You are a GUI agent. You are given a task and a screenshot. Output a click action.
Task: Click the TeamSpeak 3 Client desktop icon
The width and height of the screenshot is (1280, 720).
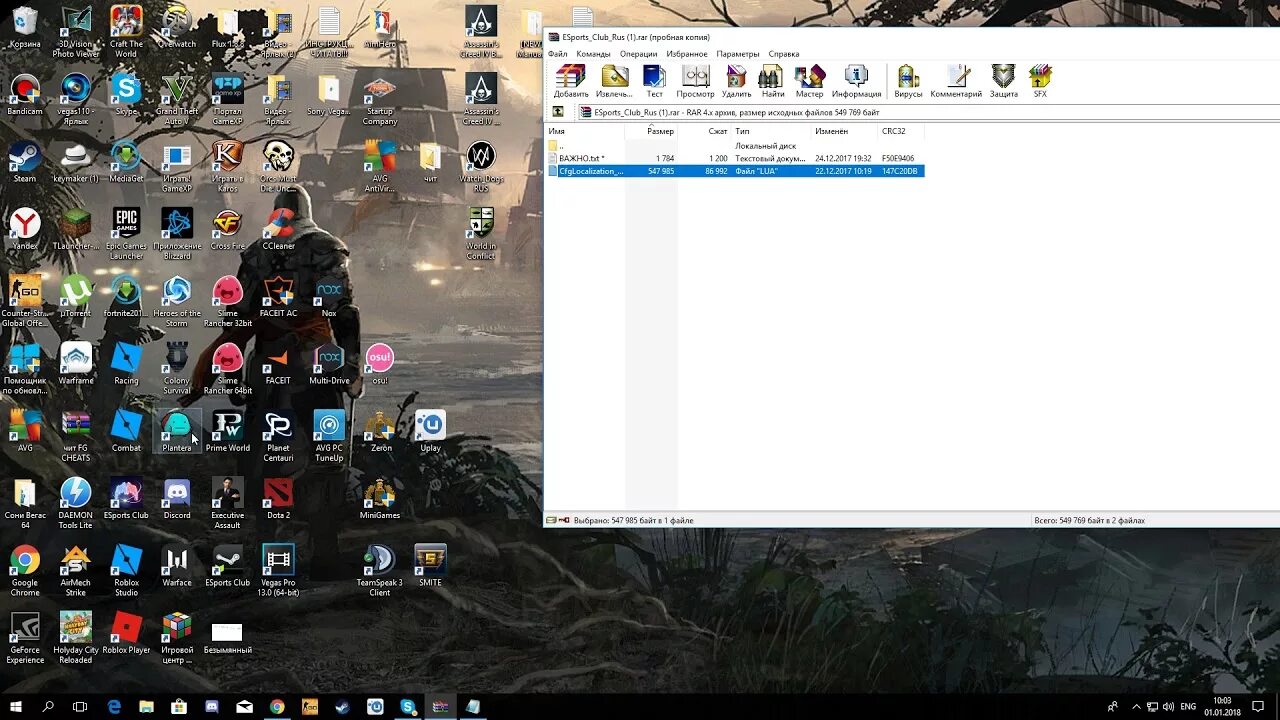[380, 571]
